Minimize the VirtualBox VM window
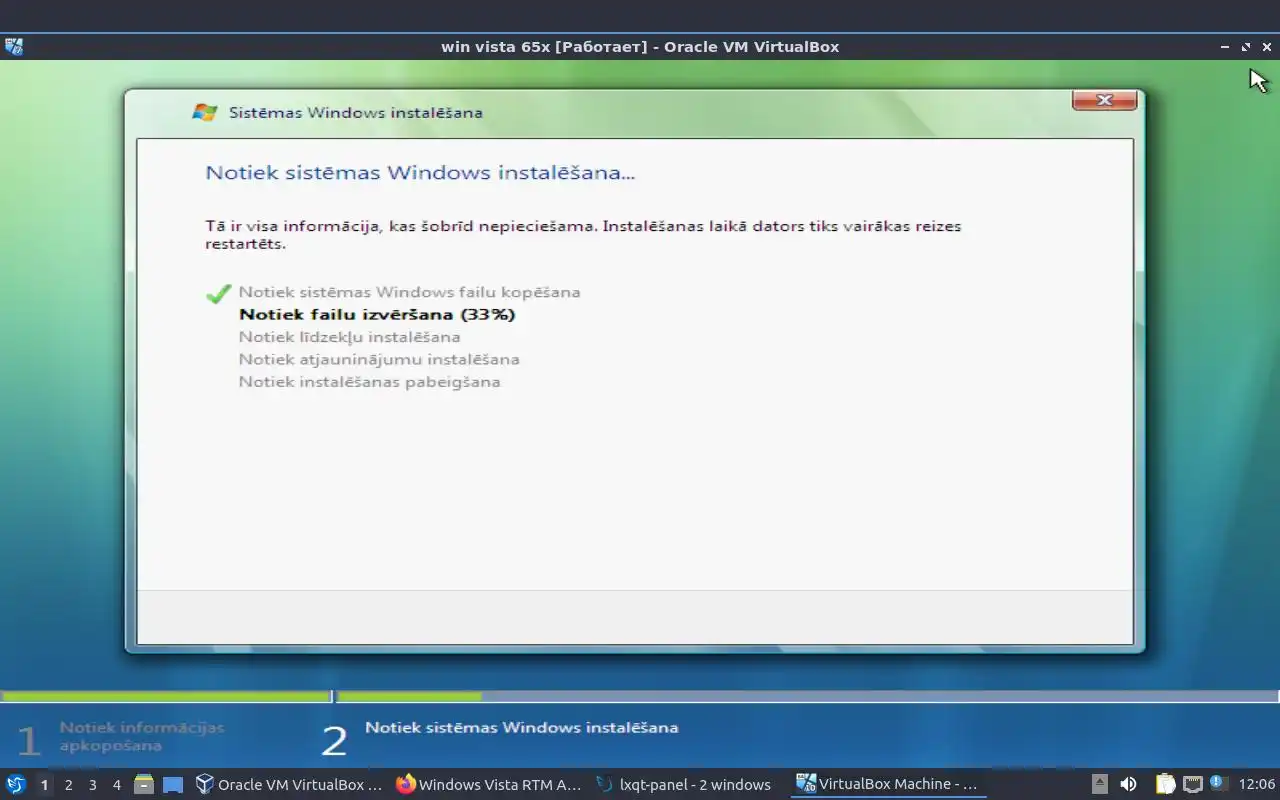 click(x=1225, y=47)
